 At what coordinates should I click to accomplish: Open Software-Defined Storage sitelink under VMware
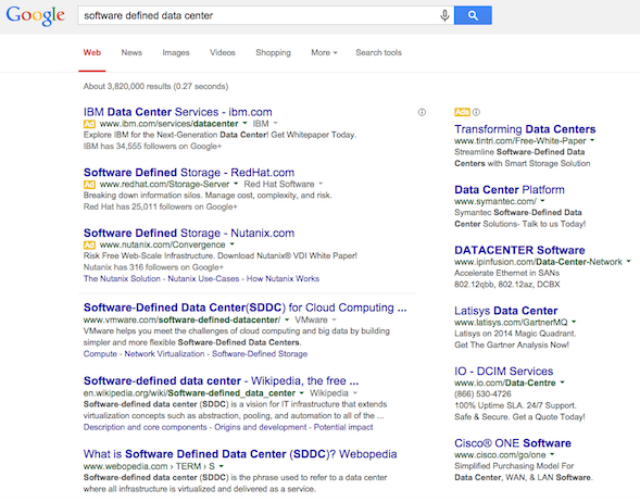(260, 354)
